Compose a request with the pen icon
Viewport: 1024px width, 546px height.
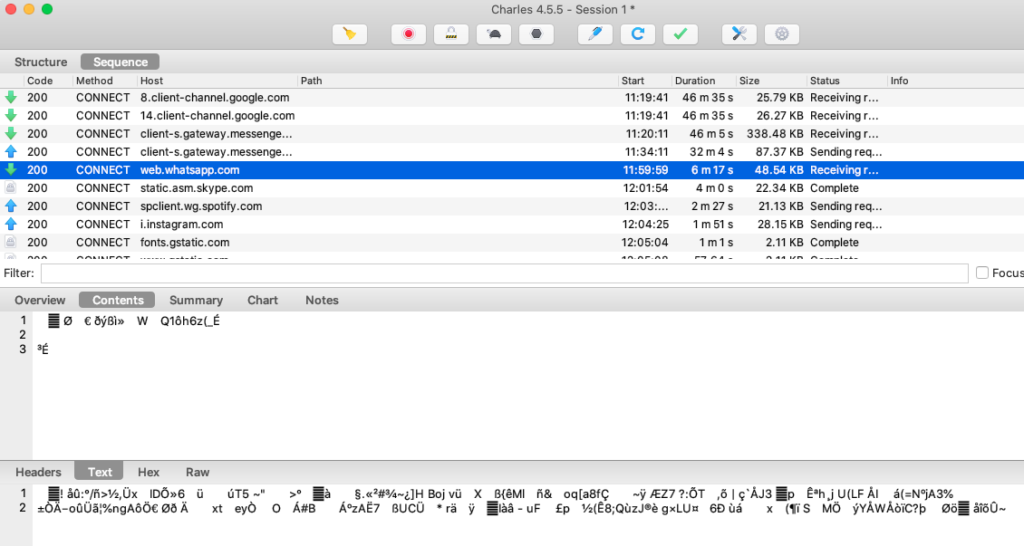(595, 34)
